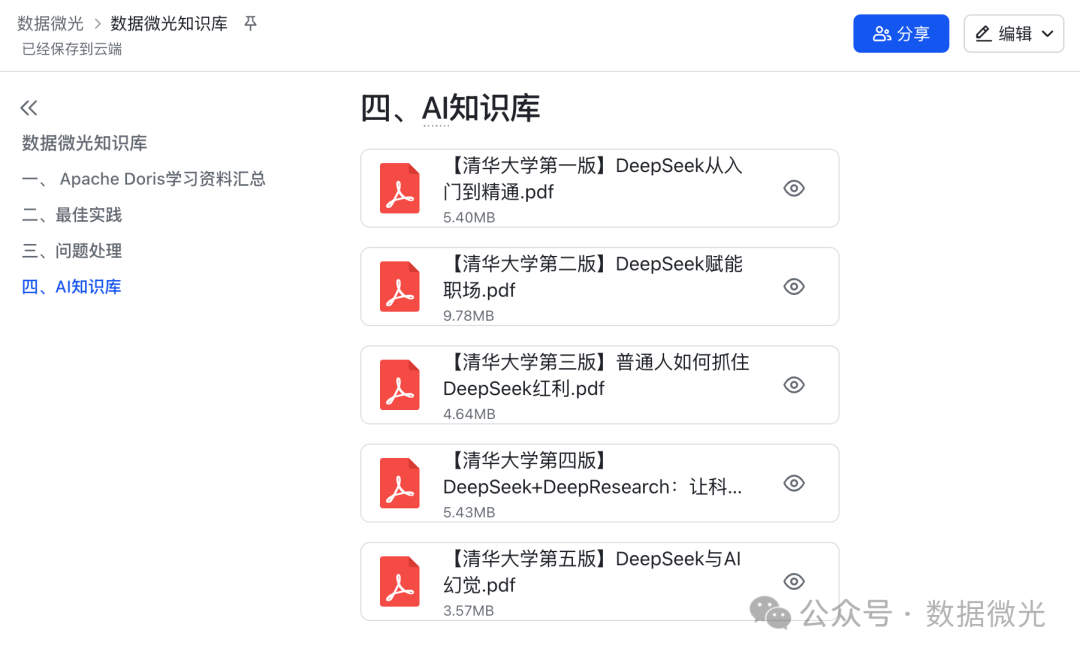Open the 编辑 dropdown arrow
This screenshot has height=657, width=1080.
[1048, 33]
